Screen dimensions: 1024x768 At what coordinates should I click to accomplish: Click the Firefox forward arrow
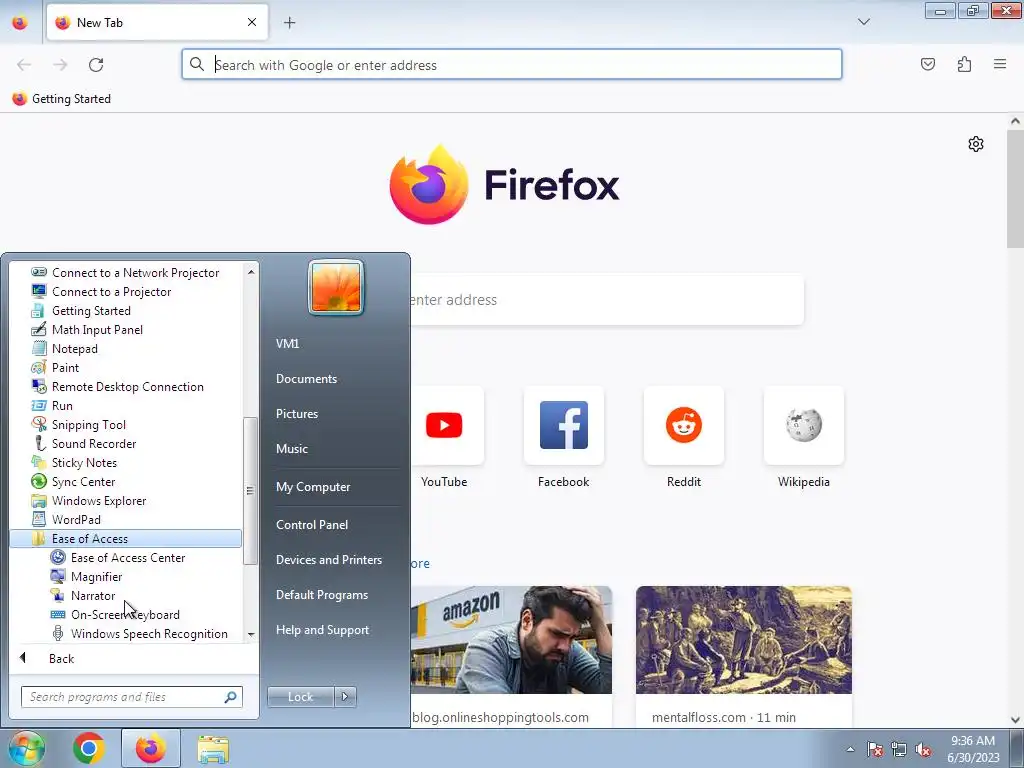tap(60, 65)
